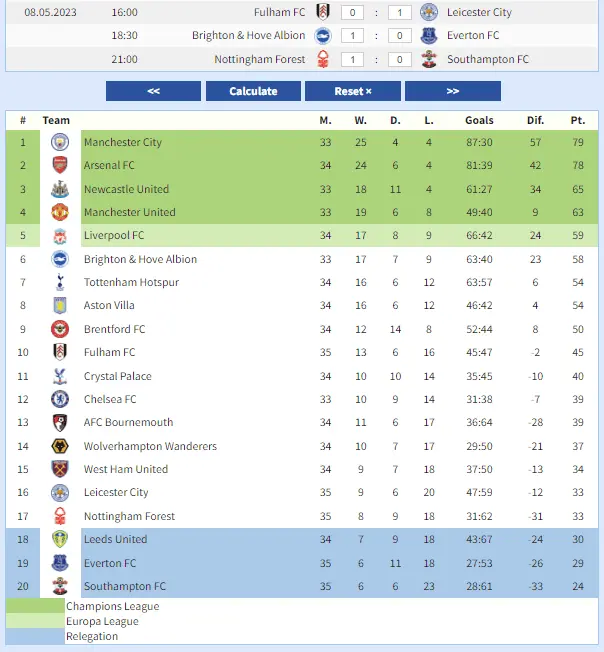604x652 pixels.
Task: Click the Chelsea FC crest icon
Action: click(x=60, y=399)
